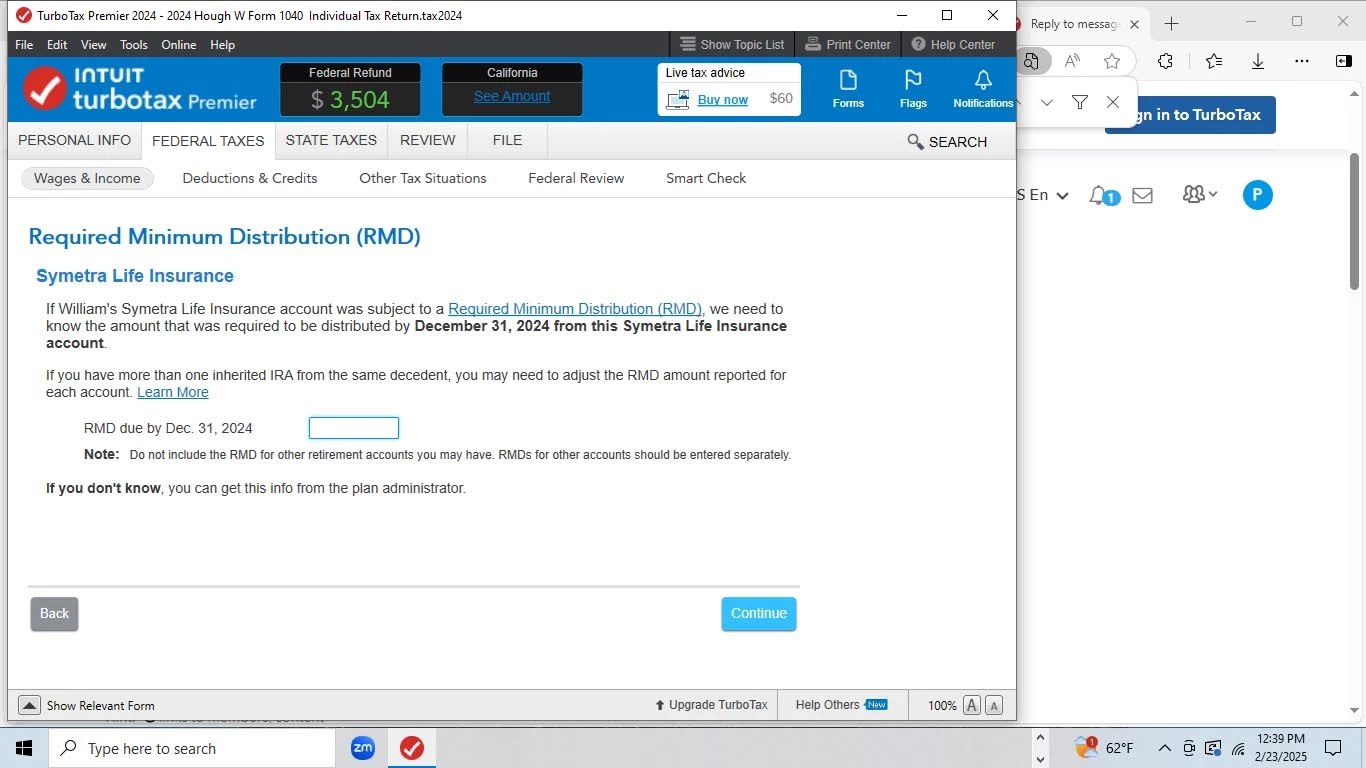The width and height of the screenshot is (1366, 768).
Task: Open messages envelope icon in browser page
Action: 1143,195
